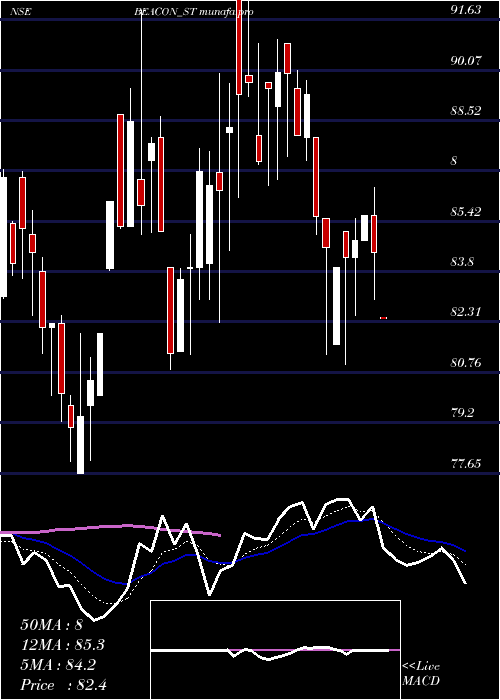Click the 5MA : 84.2 reading
The image size is (500, 700).
tap(58, 665)
